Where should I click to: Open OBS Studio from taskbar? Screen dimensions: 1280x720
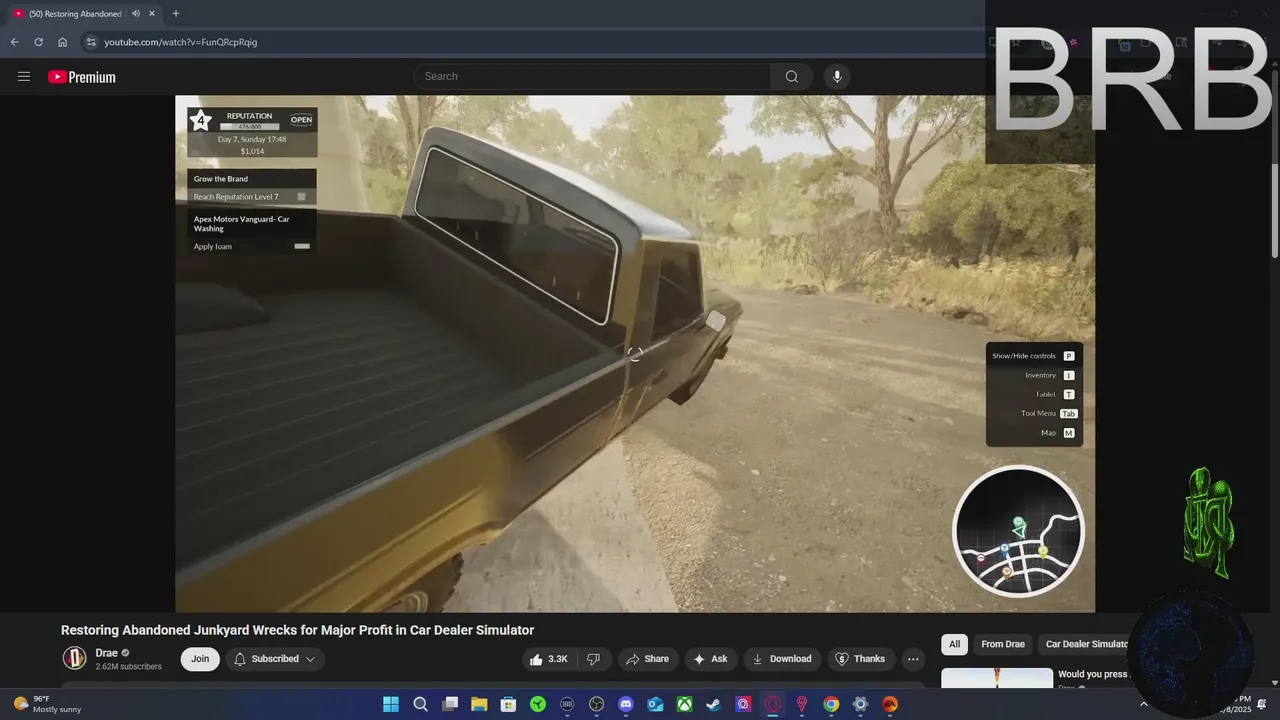point(597,704)
